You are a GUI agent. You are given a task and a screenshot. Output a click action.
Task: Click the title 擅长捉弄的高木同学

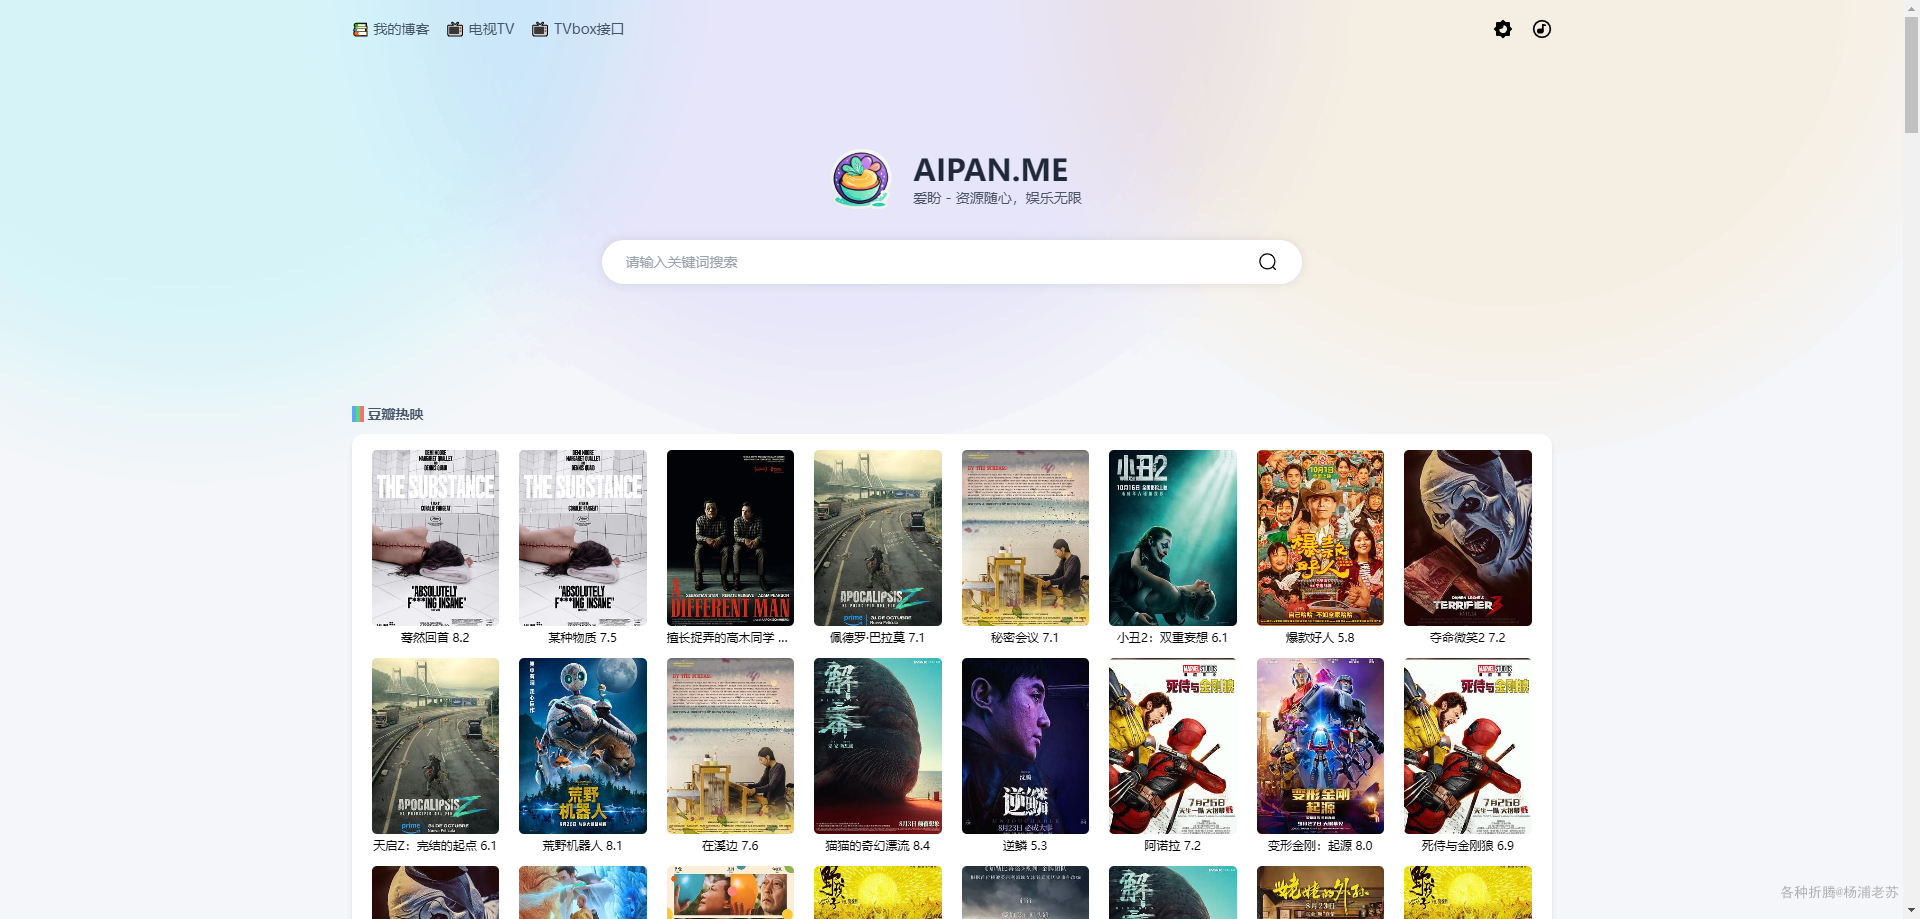coord(728,638)
